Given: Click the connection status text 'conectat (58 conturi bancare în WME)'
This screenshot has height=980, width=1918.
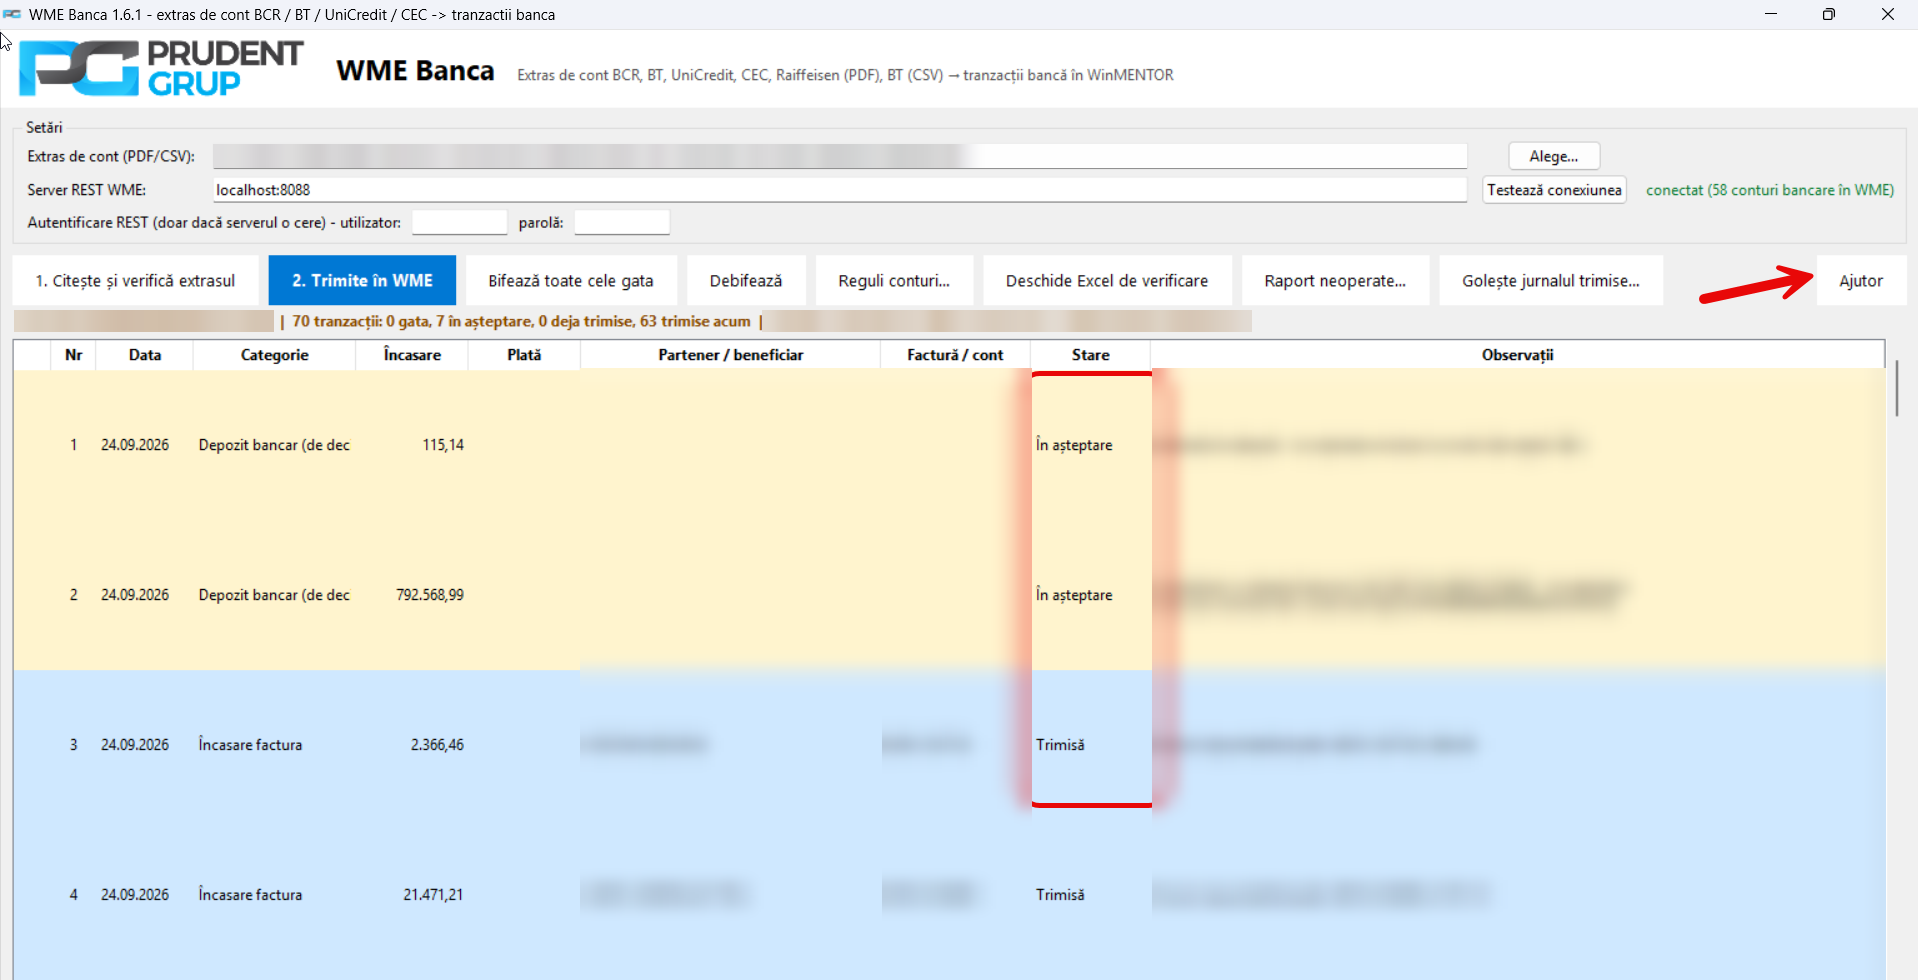Looking at the screenshot, I should [1770, 190].
